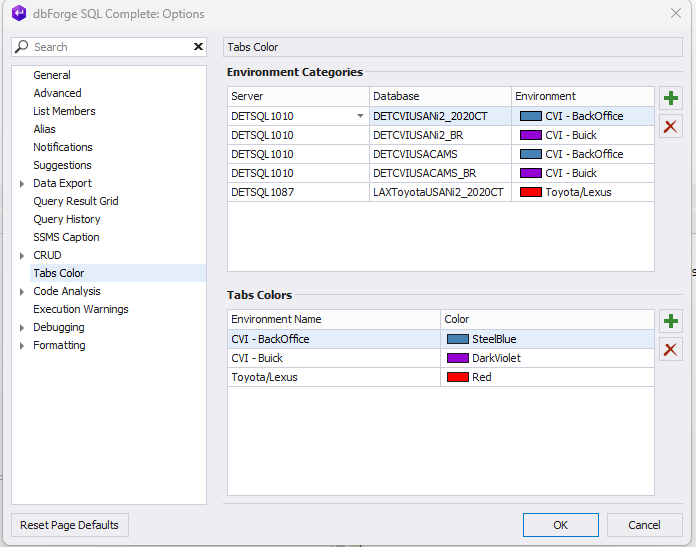Image resolution: width=696 pixels, height=547 pixels.
Task: Select List Members in the options tree
Action: (64, 111)
